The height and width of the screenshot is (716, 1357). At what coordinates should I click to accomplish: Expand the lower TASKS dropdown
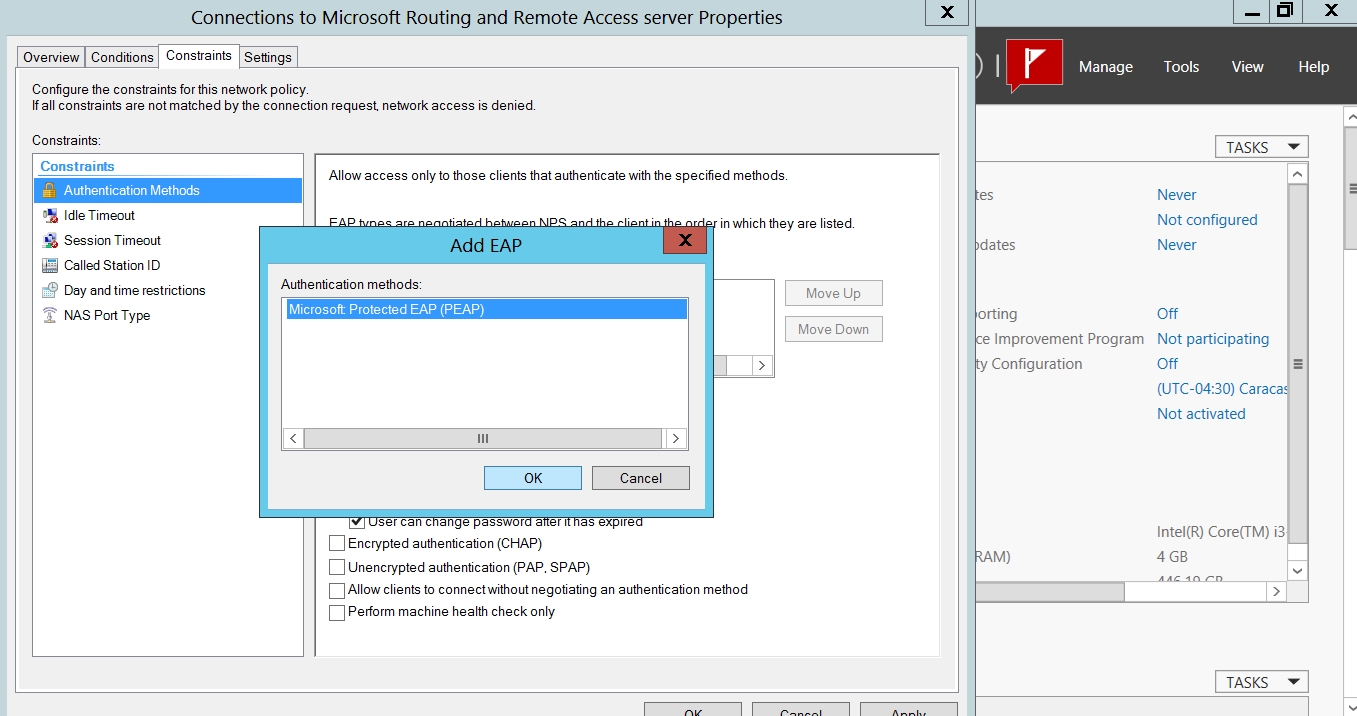(1261, 682)
